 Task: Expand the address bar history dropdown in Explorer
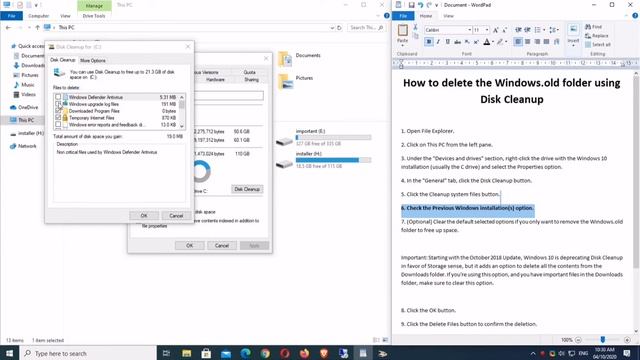pyautogui.click(x=332, y=28)
